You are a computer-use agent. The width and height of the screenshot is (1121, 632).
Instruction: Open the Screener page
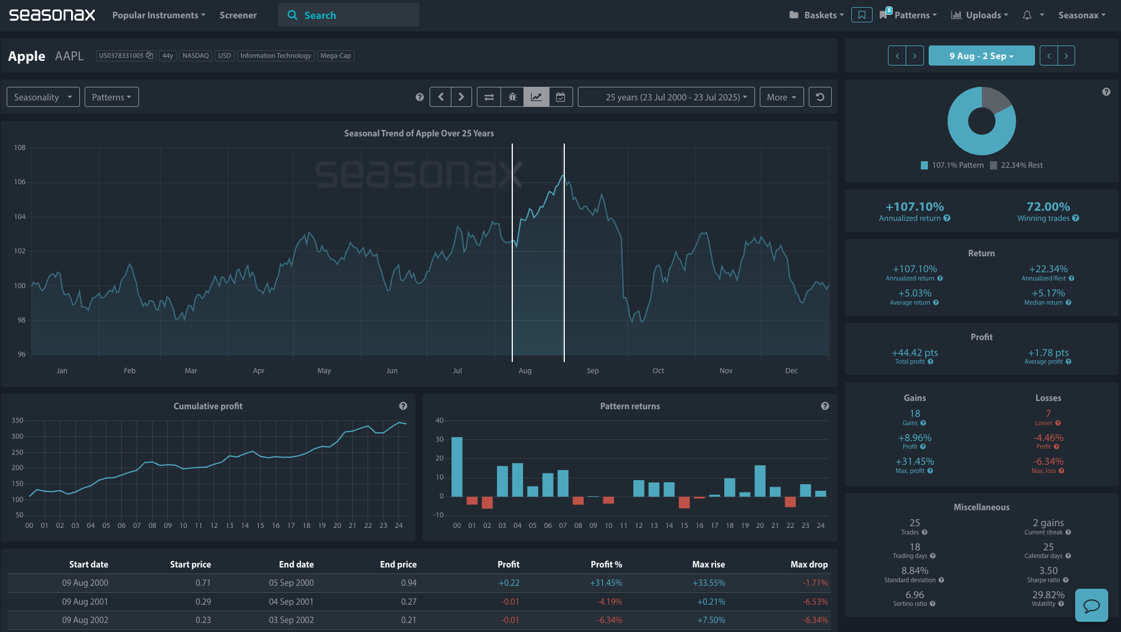pos(238,15)
